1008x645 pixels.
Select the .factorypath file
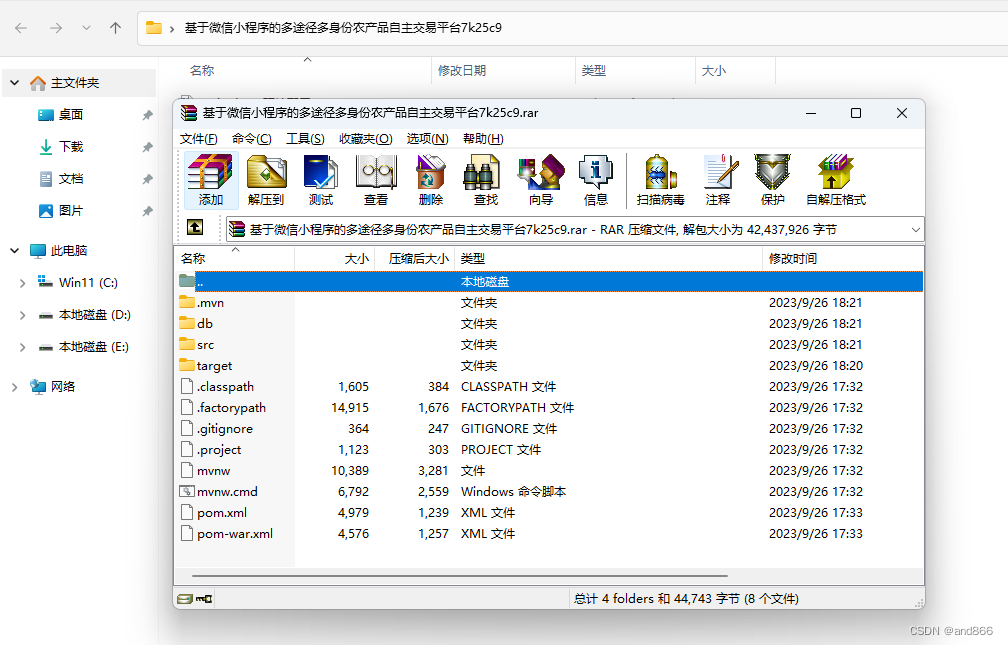550,408
